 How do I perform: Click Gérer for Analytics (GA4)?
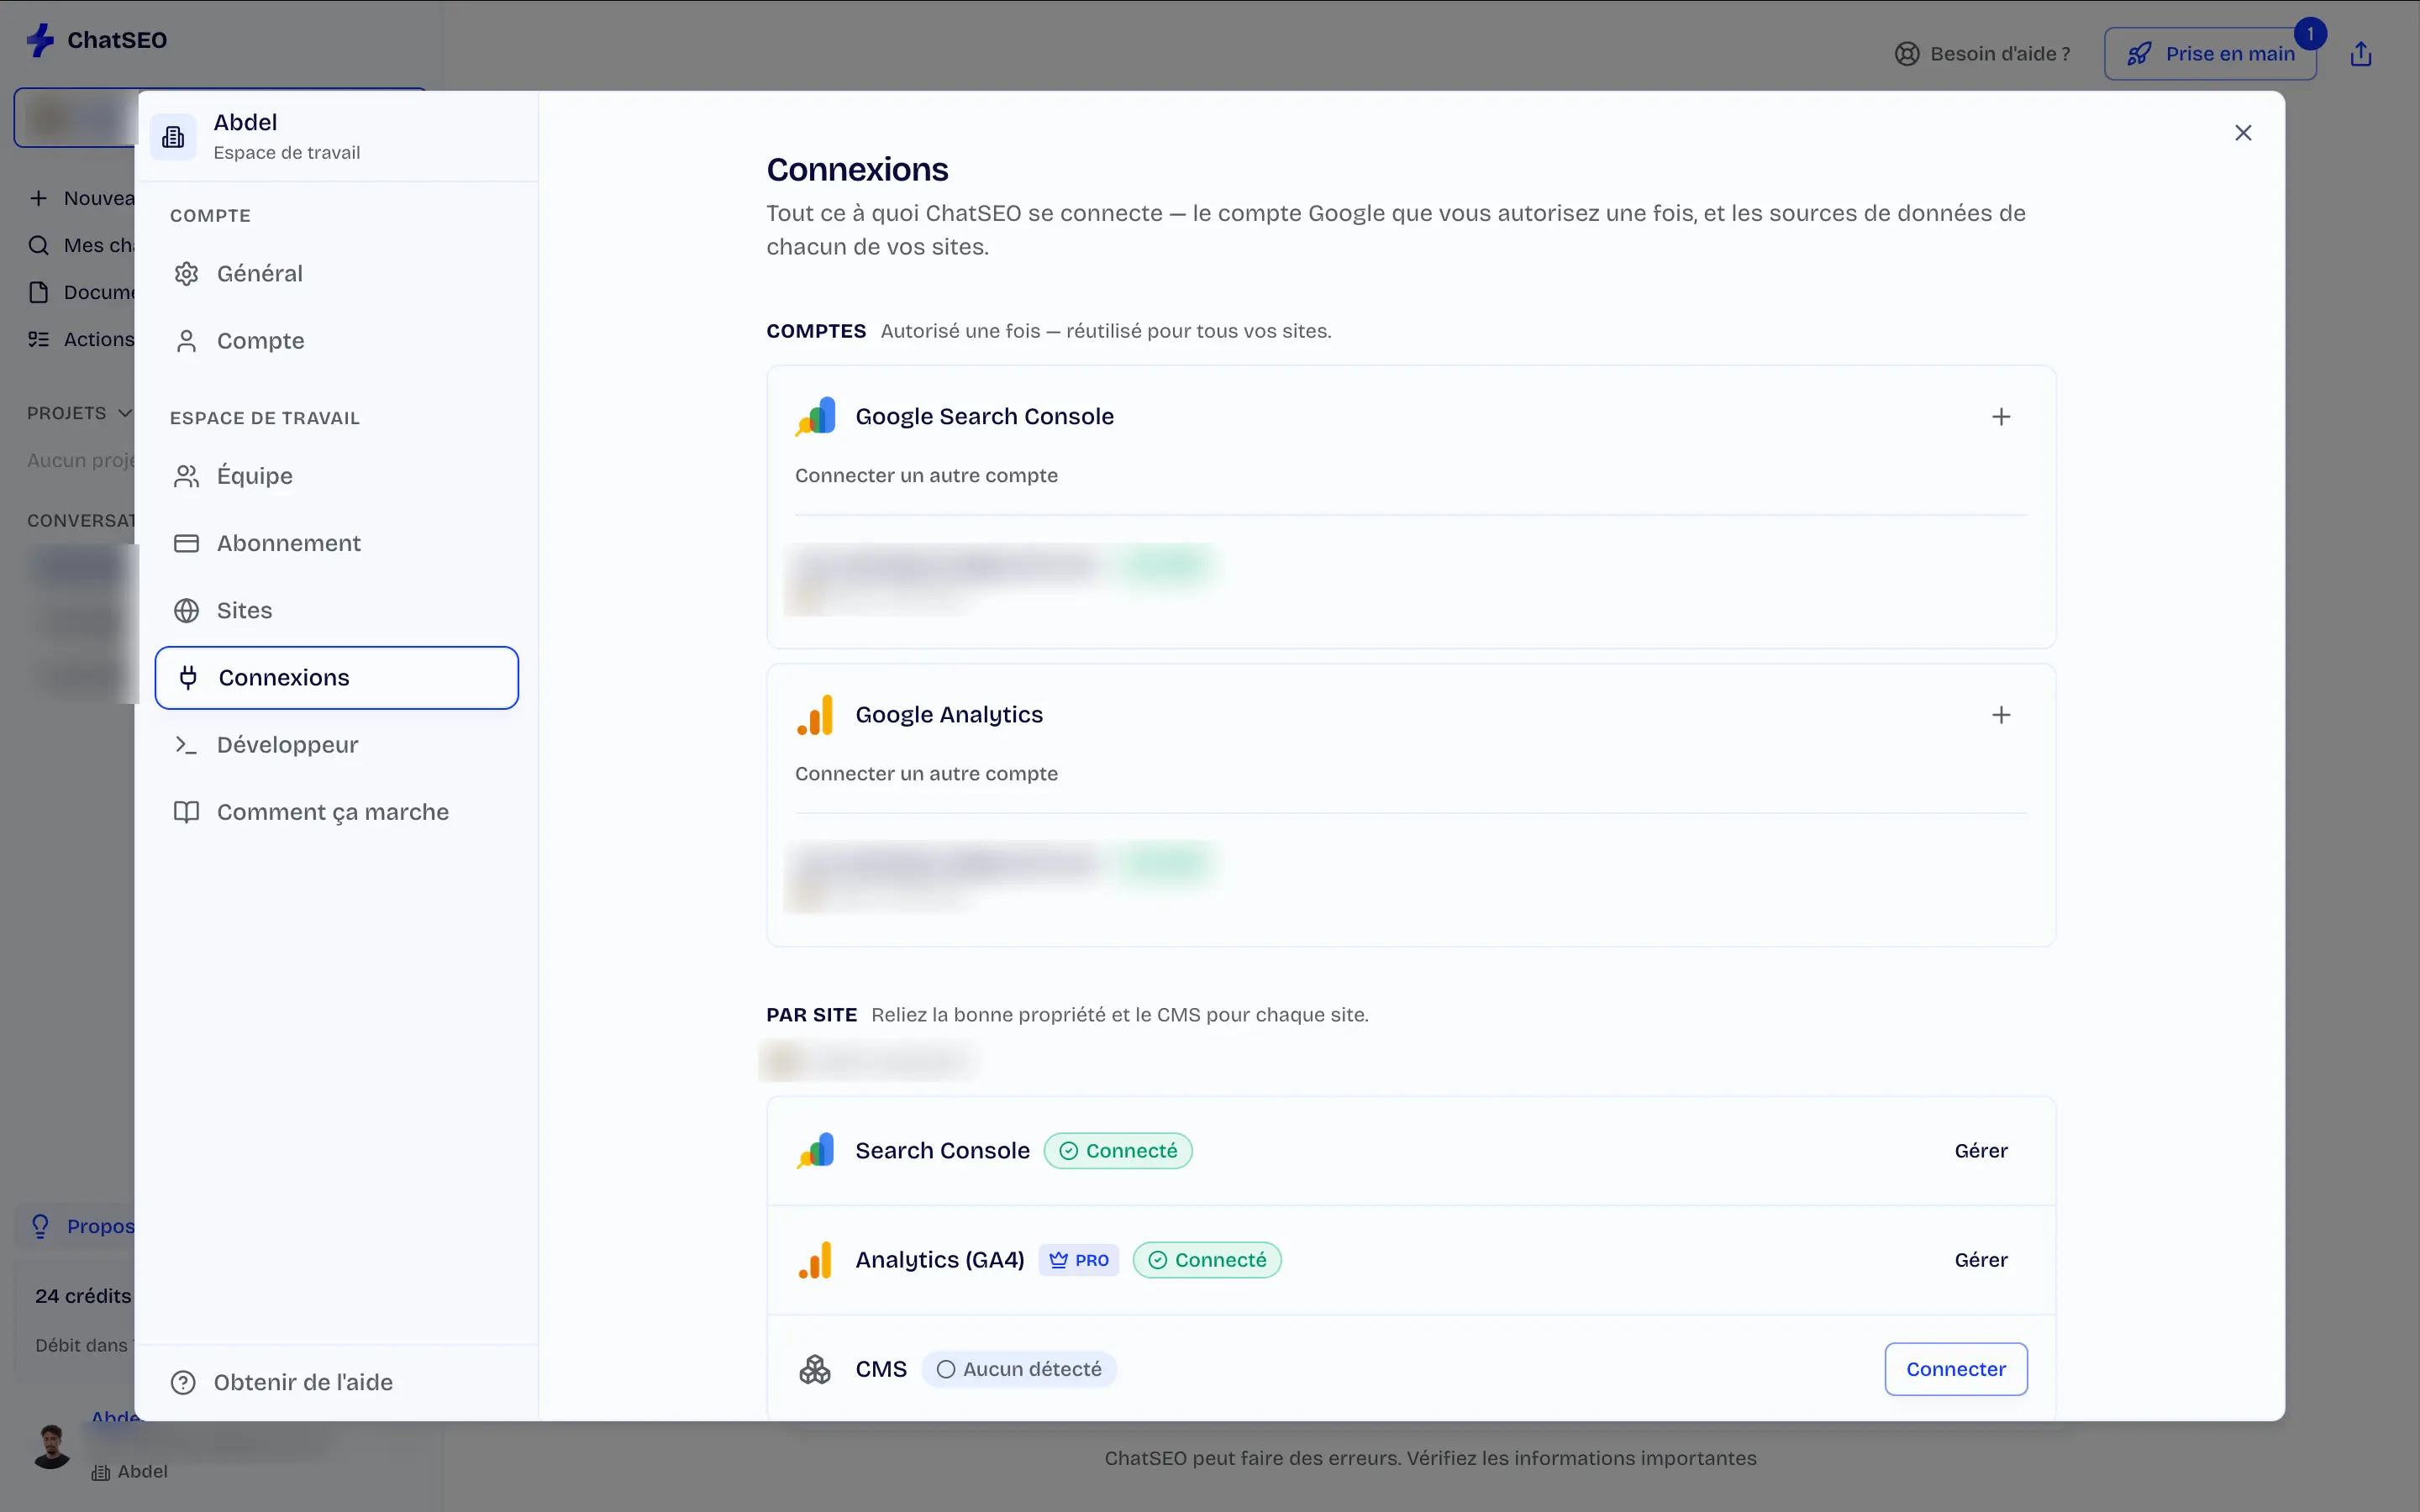click(x=1981, y=1260)
